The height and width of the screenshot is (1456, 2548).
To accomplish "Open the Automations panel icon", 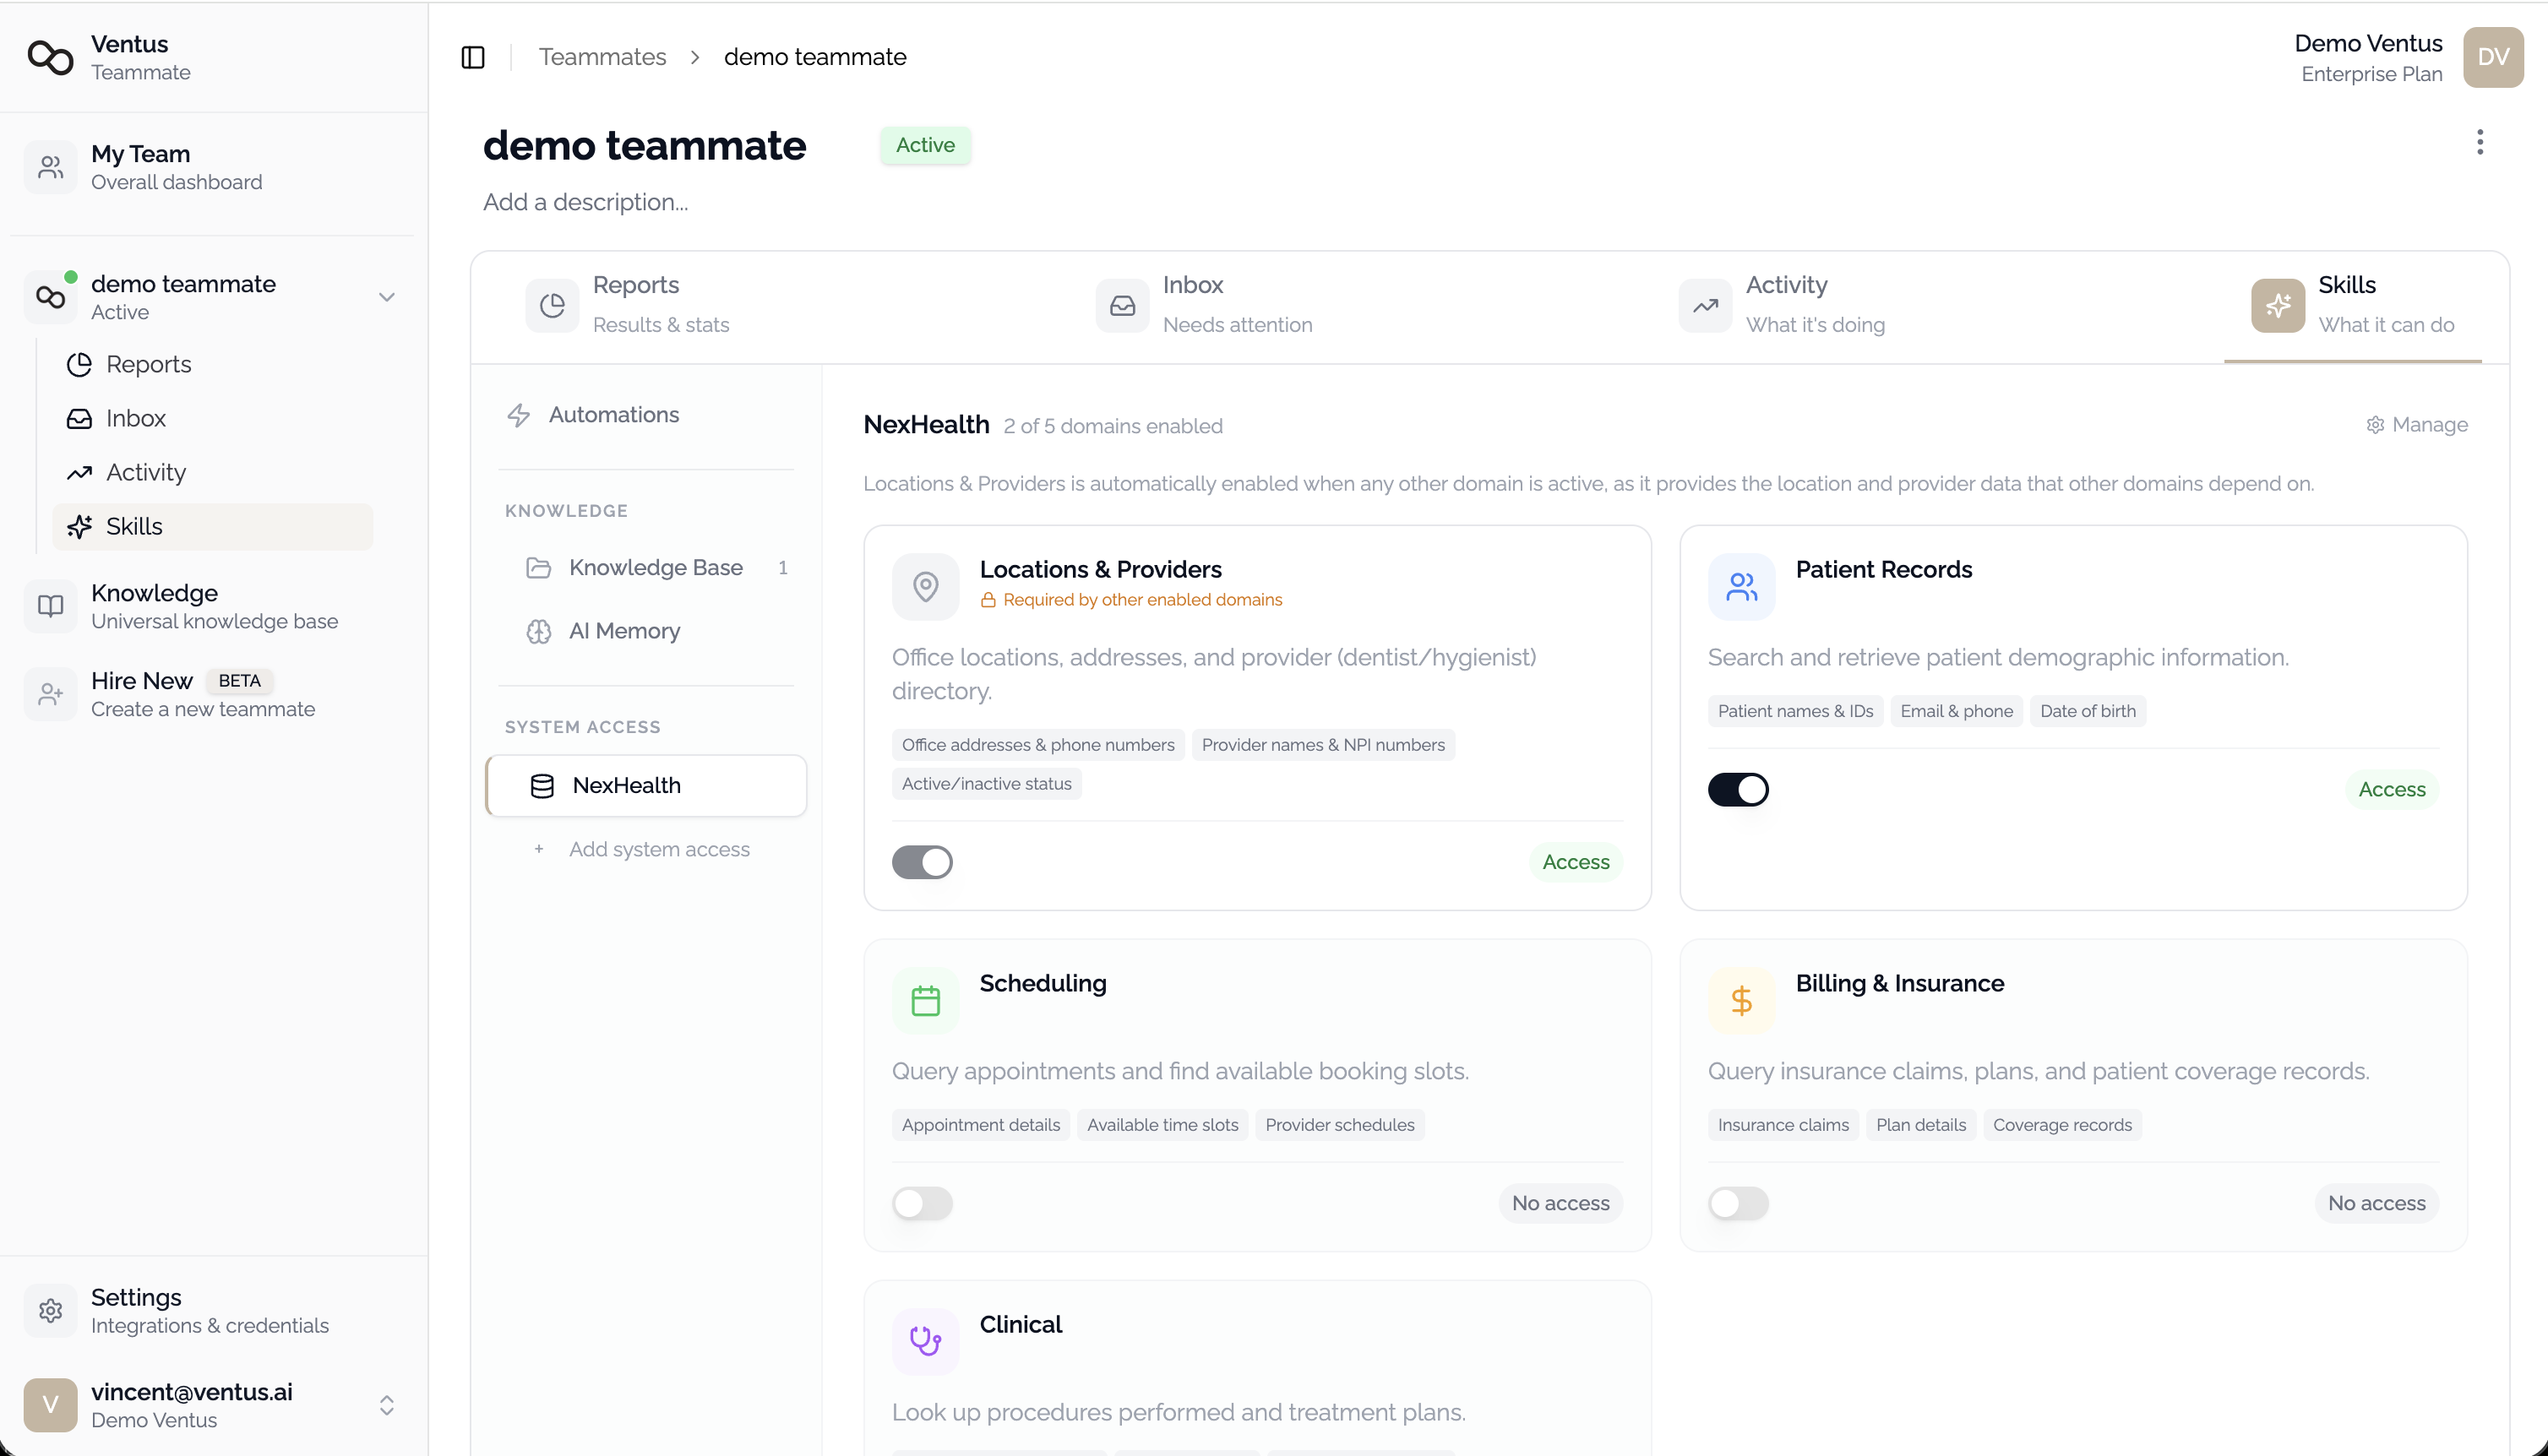I will click(x=519, y=414).
